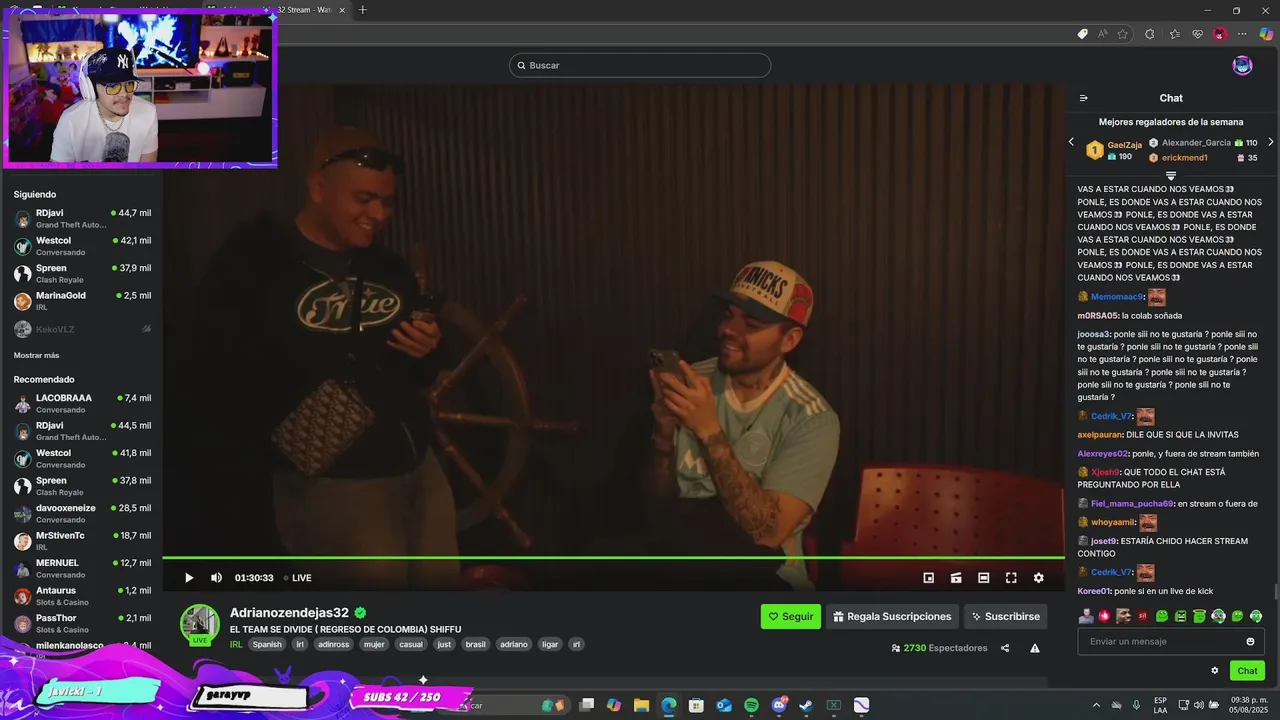Share the stream via share icon
The image size is (1280, 720).
click(x=1005, y=648)
